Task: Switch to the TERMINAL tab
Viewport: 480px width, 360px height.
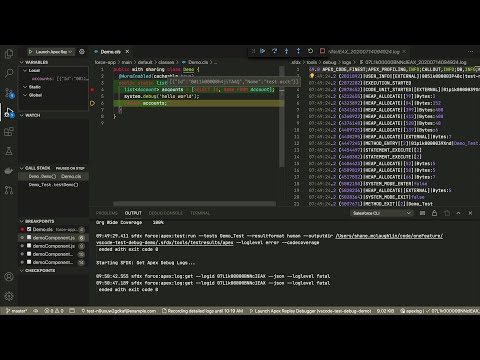Action: pyautogui.click(x=200, y=213)
